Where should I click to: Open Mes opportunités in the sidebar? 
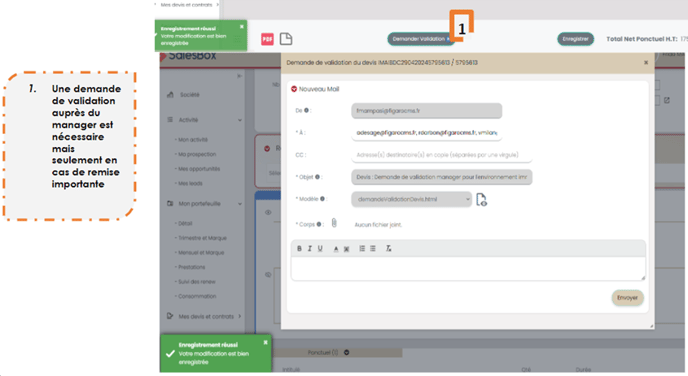coord(199,168)
